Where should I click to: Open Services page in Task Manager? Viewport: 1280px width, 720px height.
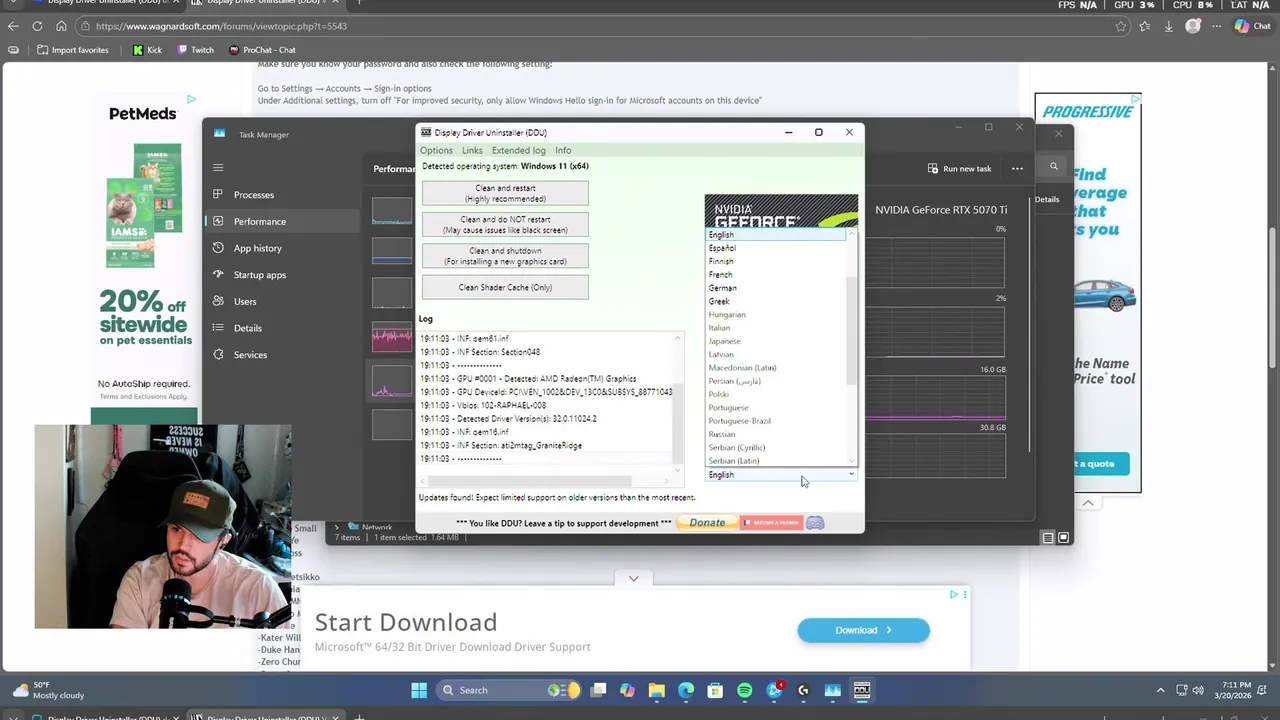250,355
